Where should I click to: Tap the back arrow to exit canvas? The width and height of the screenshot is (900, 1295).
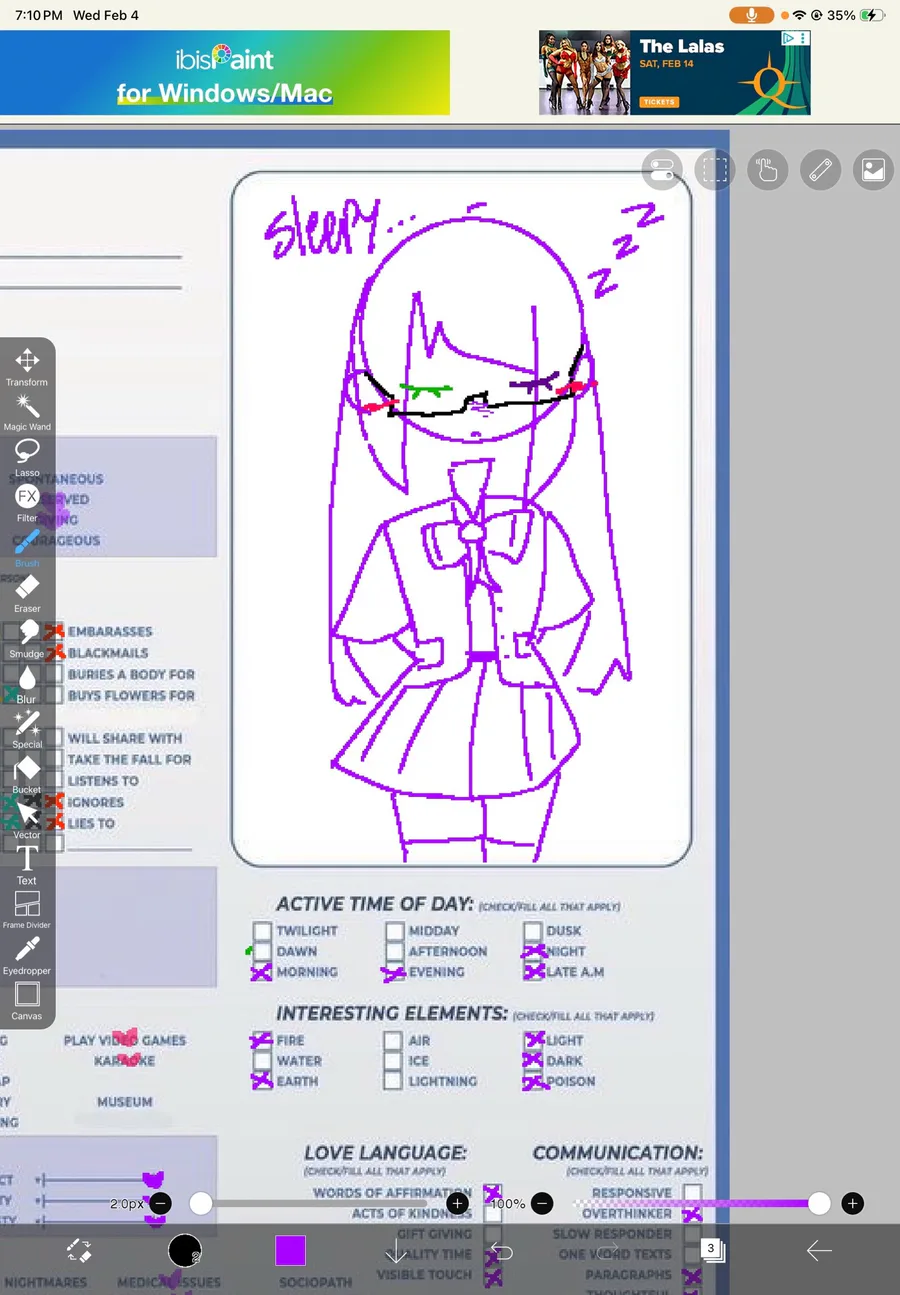pyautogui.click(x=819, y=1250)
